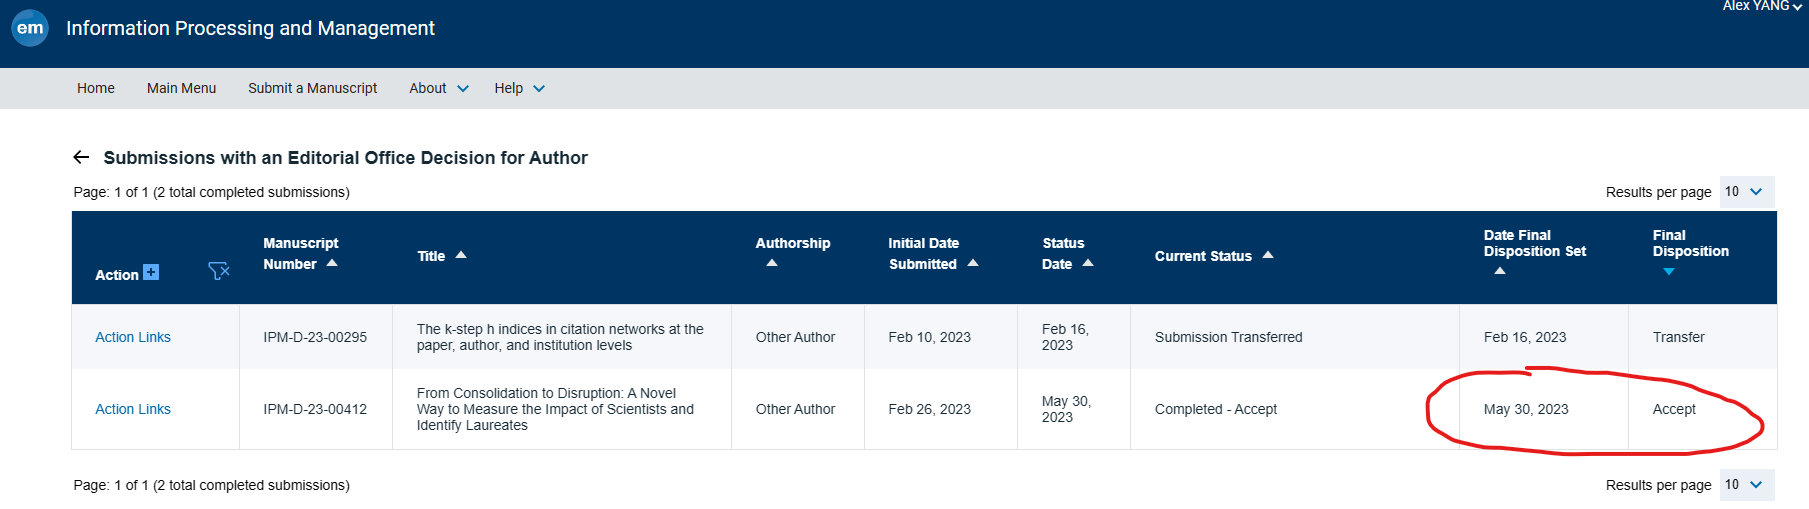1809x509 pixels.
Task: Click the back arrow beside Submissions heading
Action: click(82, 157)
